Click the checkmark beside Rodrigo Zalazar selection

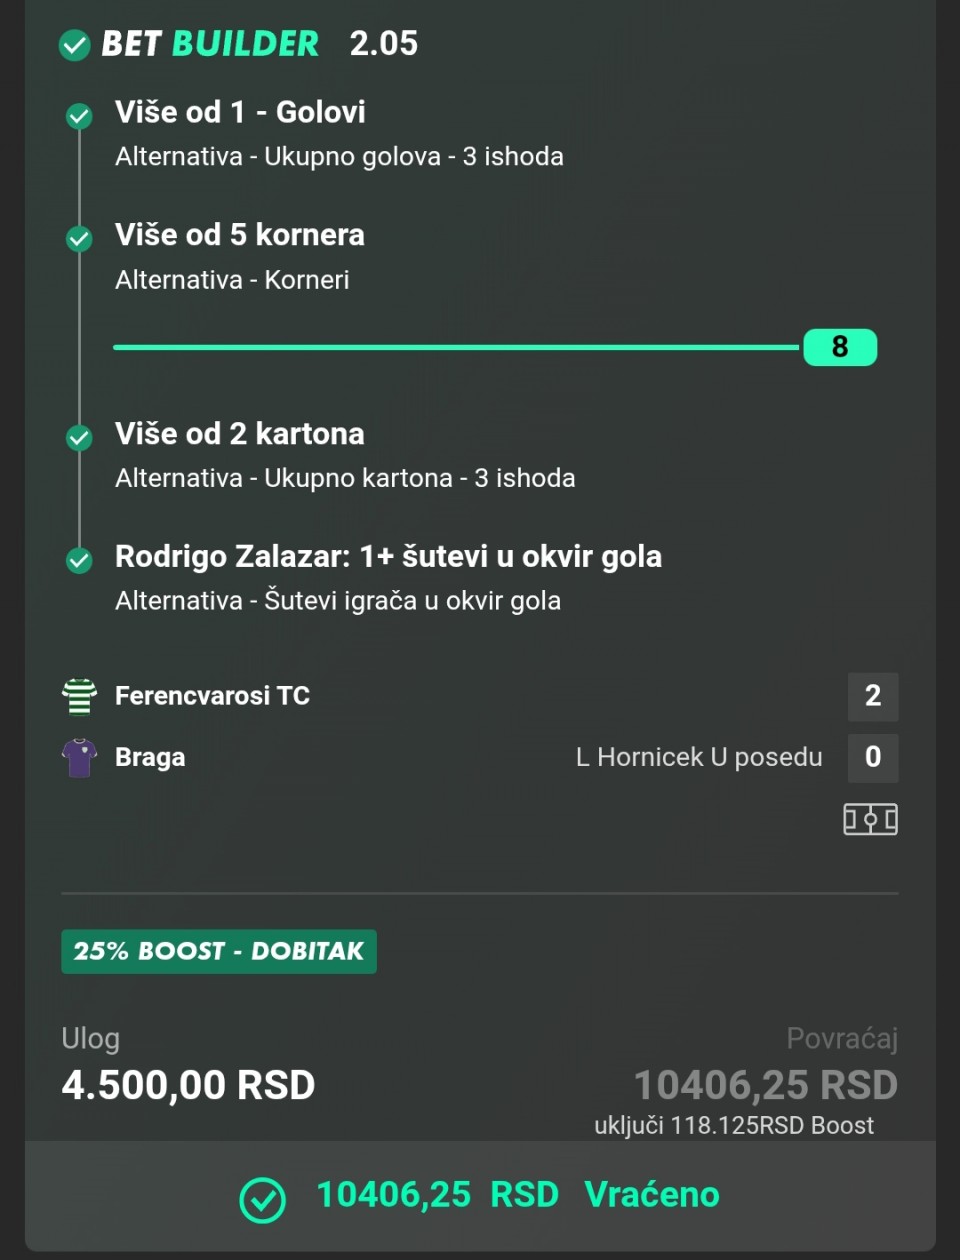click(79, 560)
